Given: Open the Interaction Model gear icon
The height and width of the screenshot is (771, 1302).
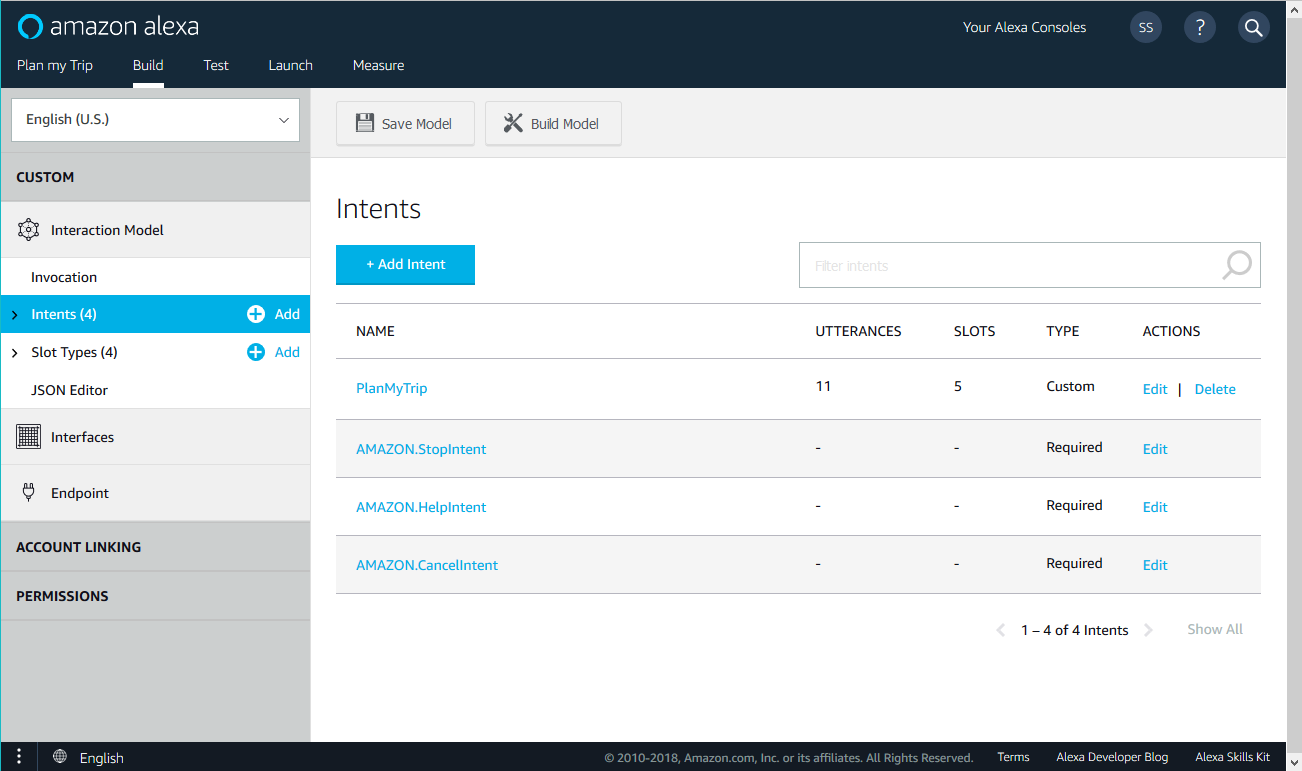Looking at the screenshot, I should click(x=28, y=229).
